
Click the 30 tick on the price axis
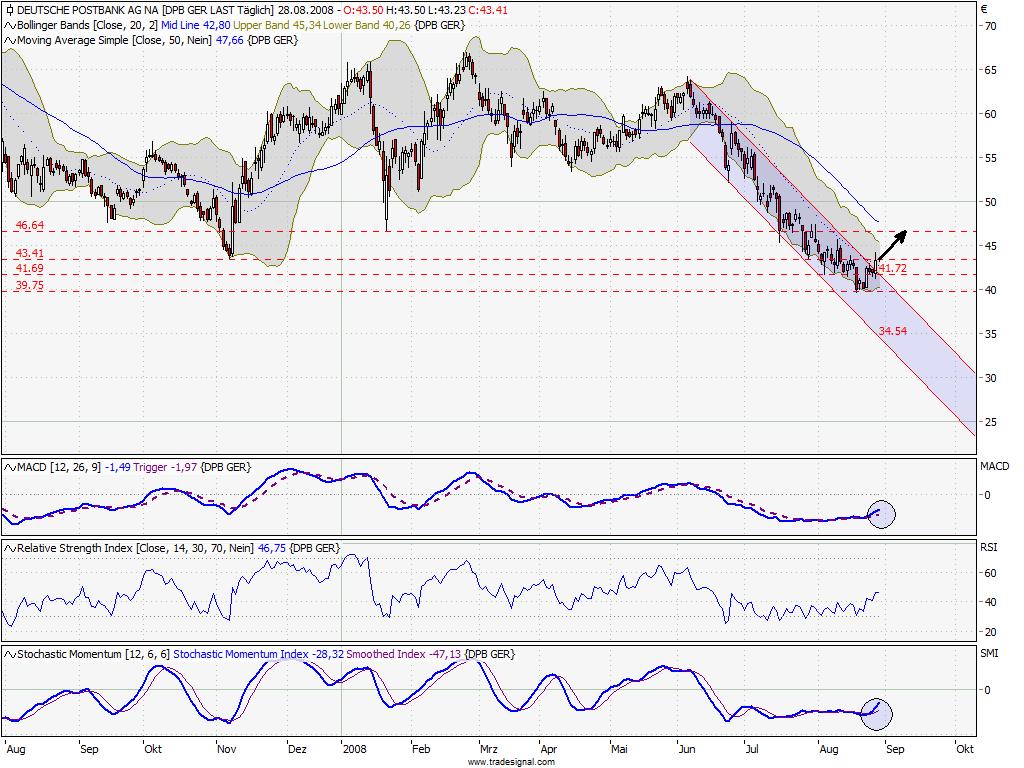pyautogui.click(x=991, y=378)
